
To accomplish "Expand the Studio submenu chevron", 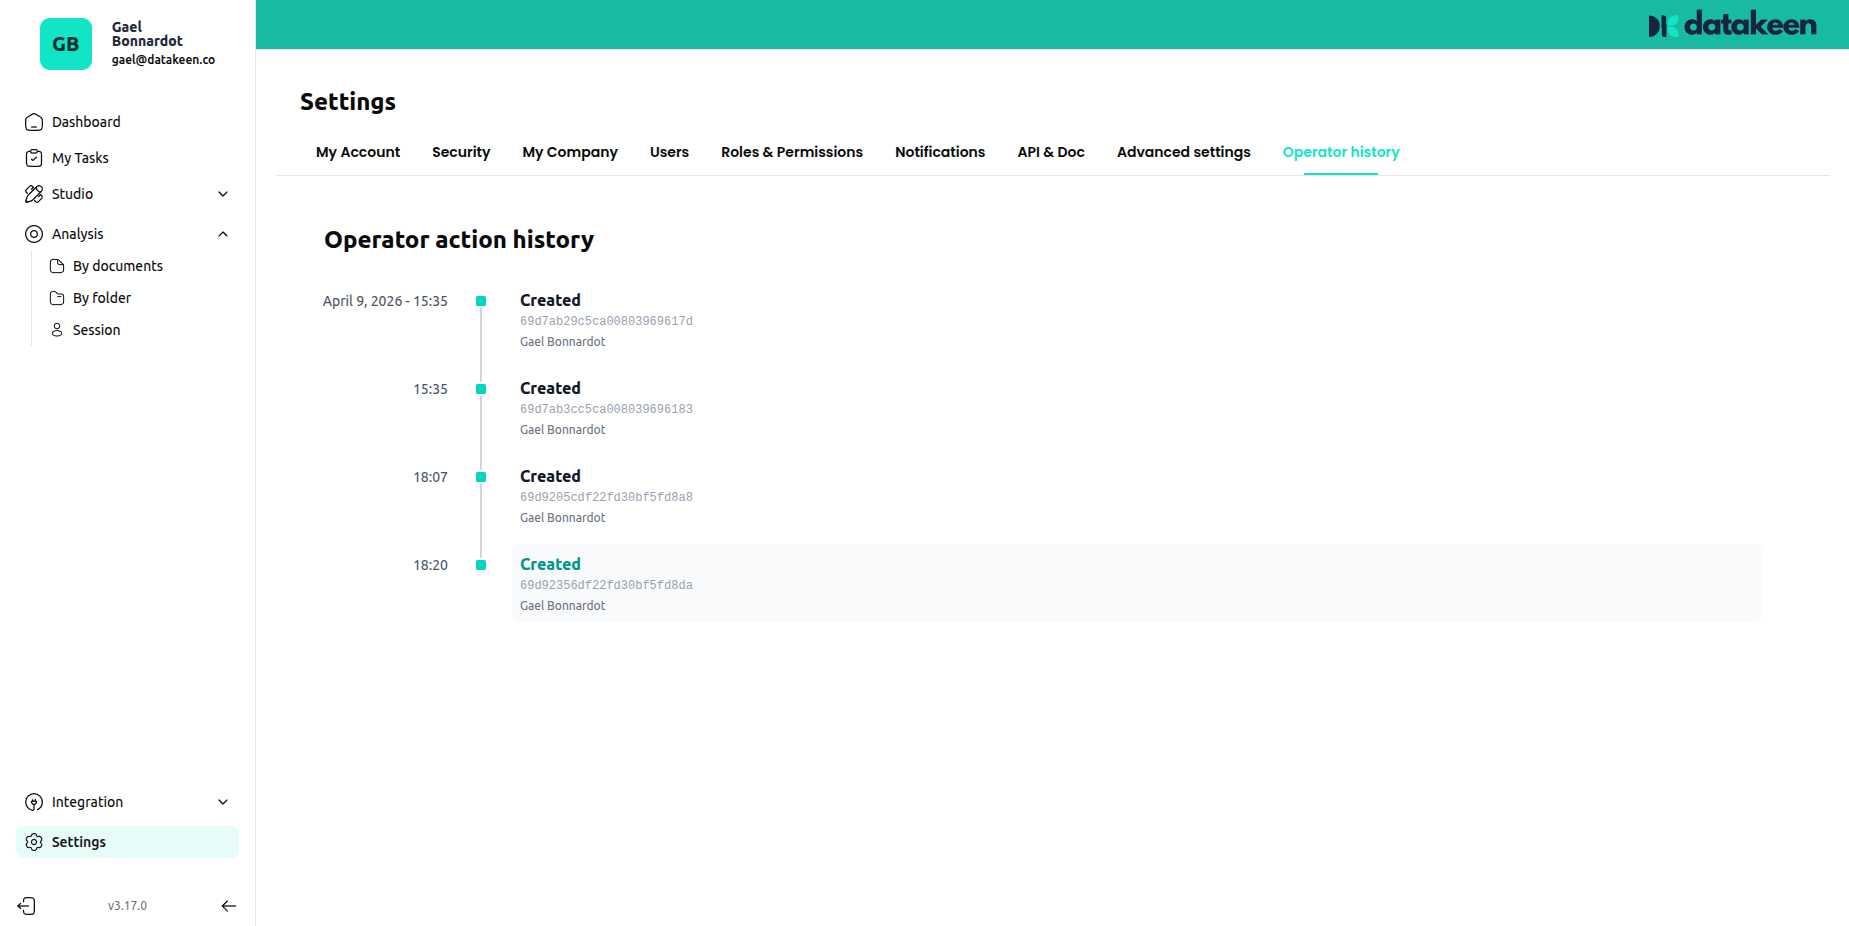I will (x=223, y=194).
